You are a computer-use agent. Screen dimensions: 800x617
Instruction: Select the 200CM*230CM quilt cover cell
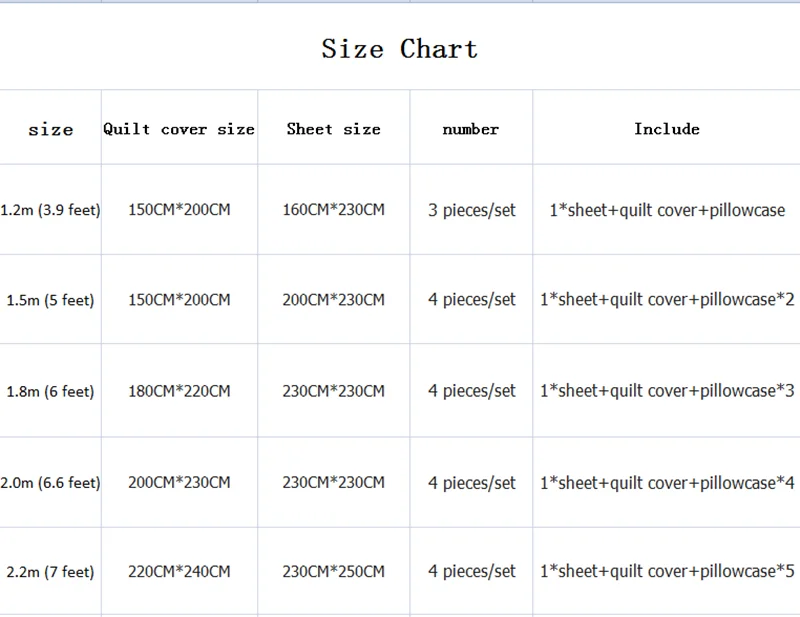(x=179, y=482)
